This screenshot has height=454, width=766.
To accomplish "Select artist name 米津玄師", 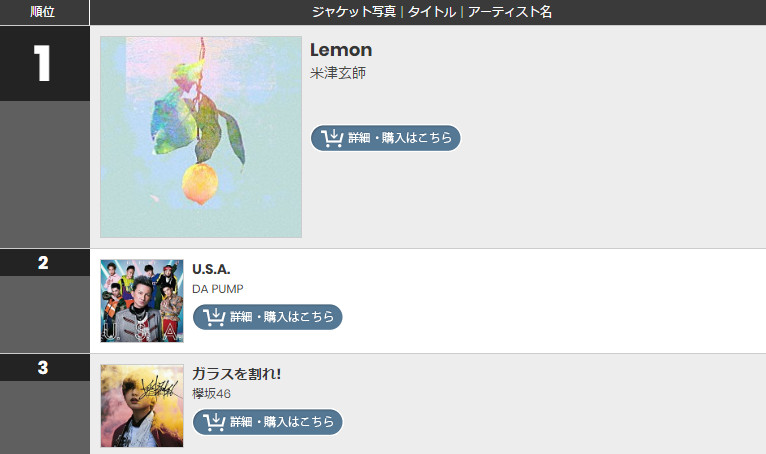I will pyautogui.click(x=338, y=73).
